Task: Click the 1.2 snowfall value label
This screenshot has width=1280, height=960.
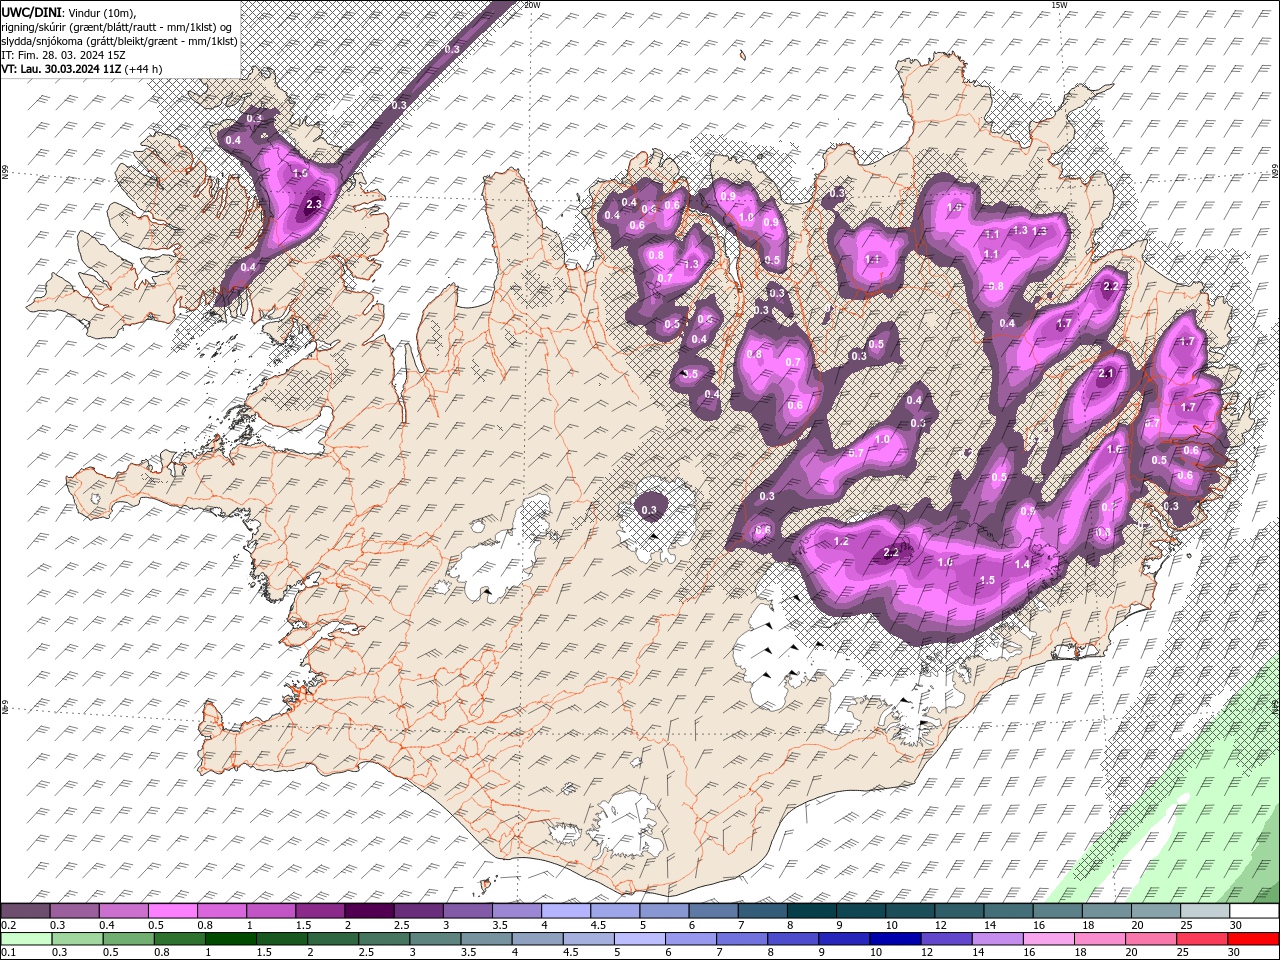Action: click(x=841, y=541)
